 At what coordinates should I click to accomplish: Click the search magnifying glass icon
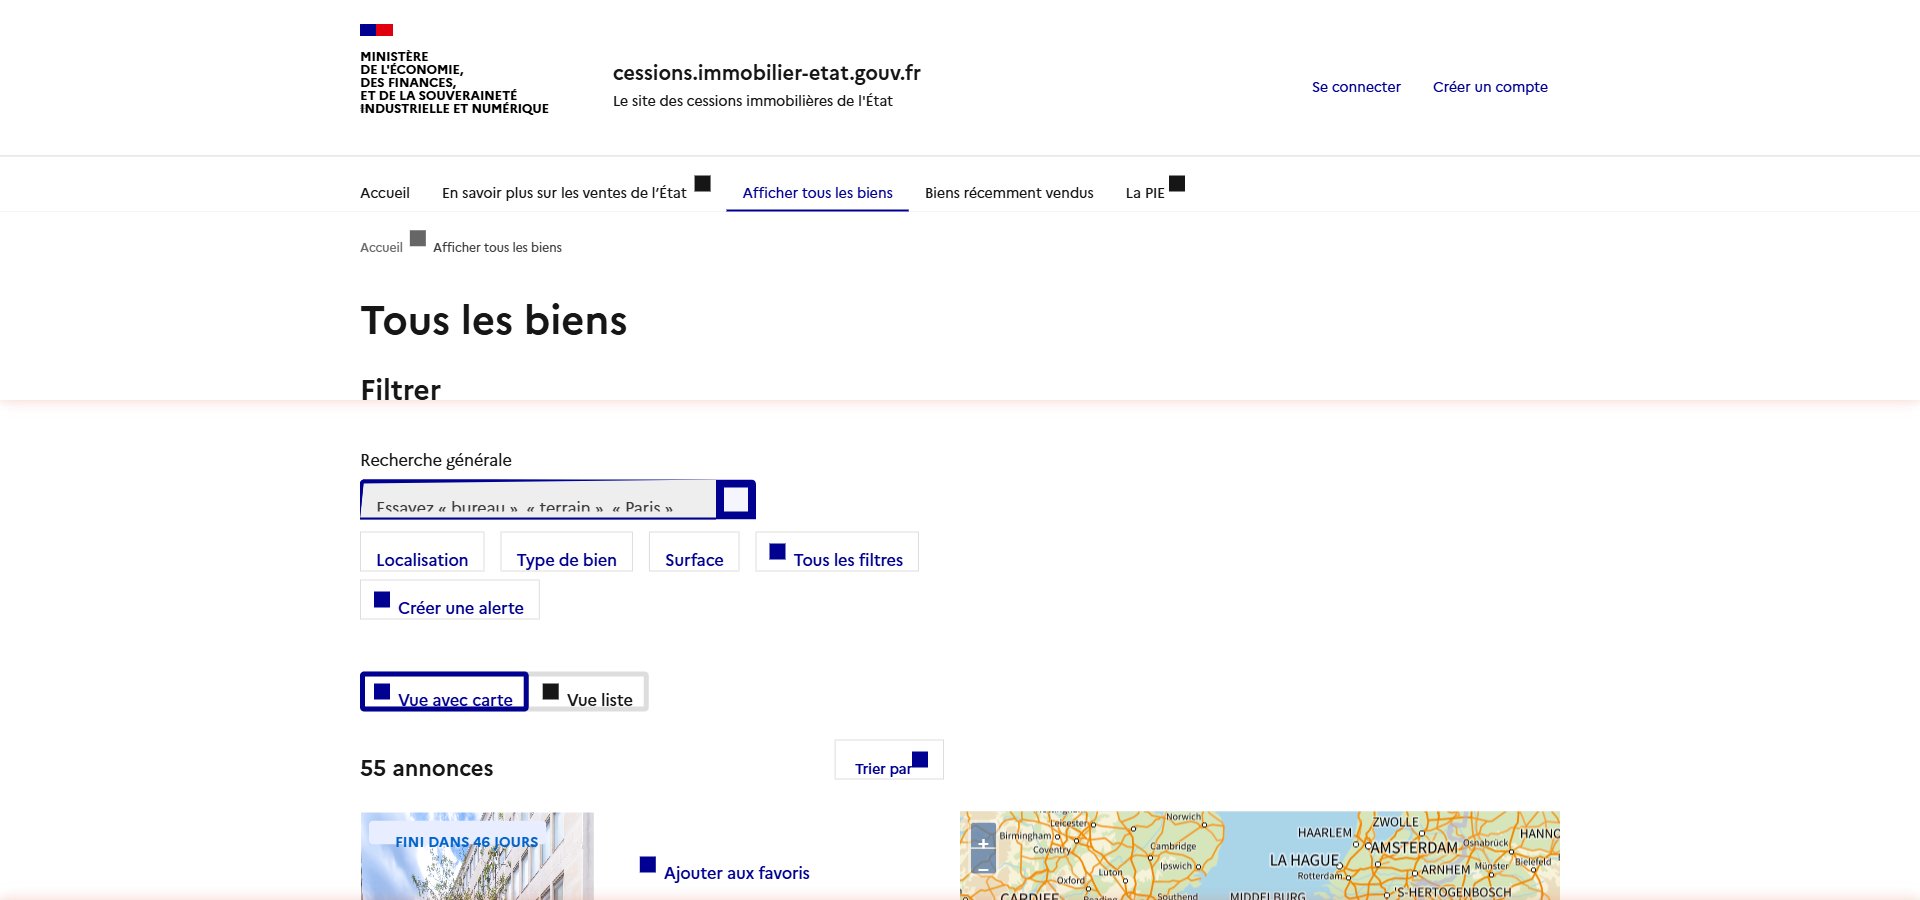coord(735,499)
